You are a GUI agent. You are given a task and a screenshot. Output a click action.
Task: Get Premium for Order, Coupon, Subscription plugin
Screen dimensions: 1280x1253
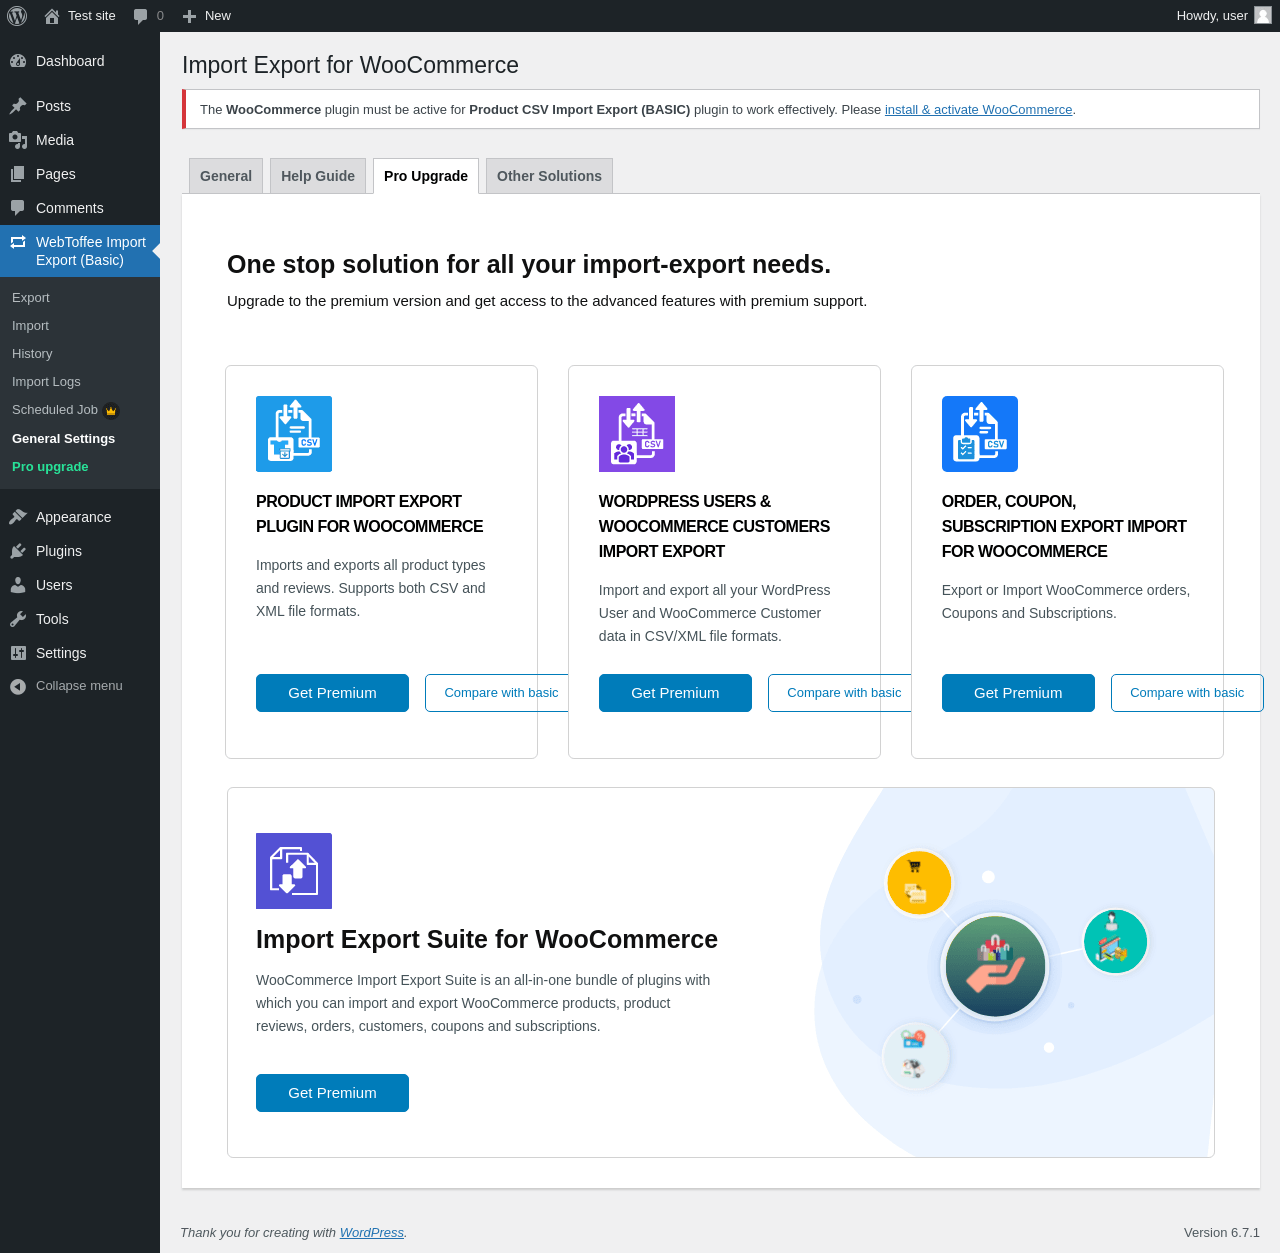click(x=1018, y=693)
